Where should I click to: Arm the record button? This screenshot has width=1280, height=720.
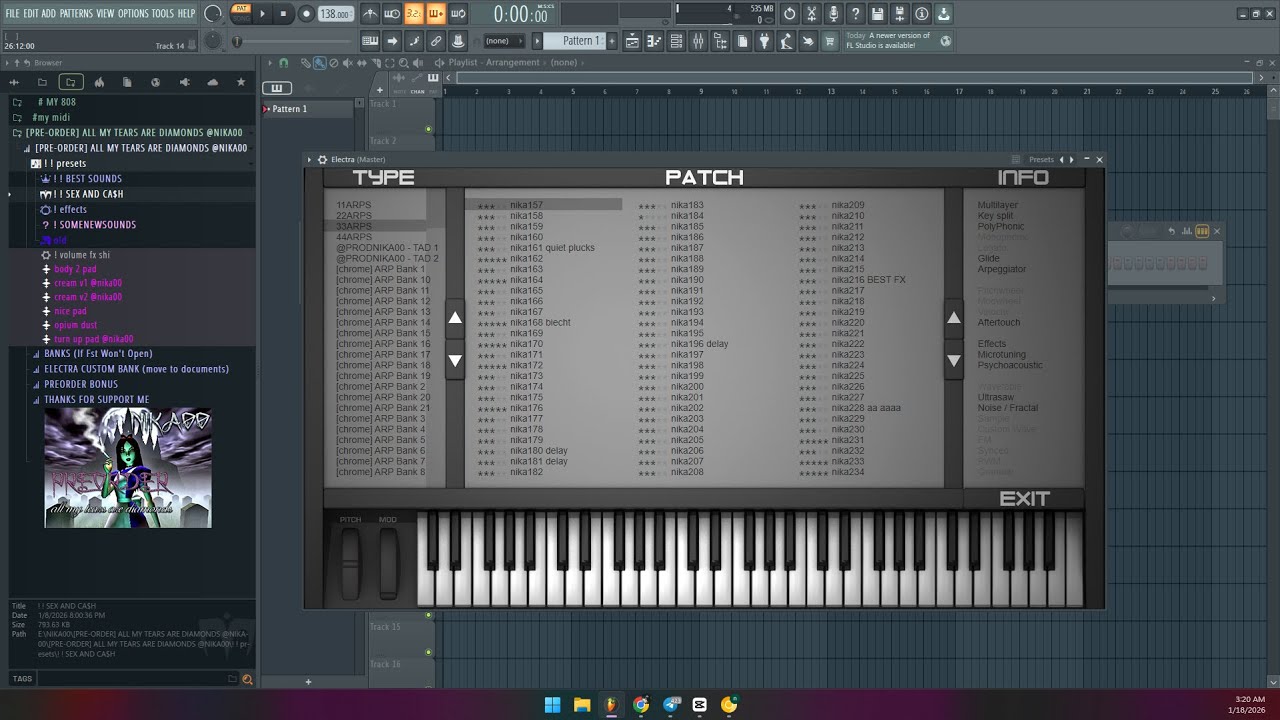tap(306, 14)
